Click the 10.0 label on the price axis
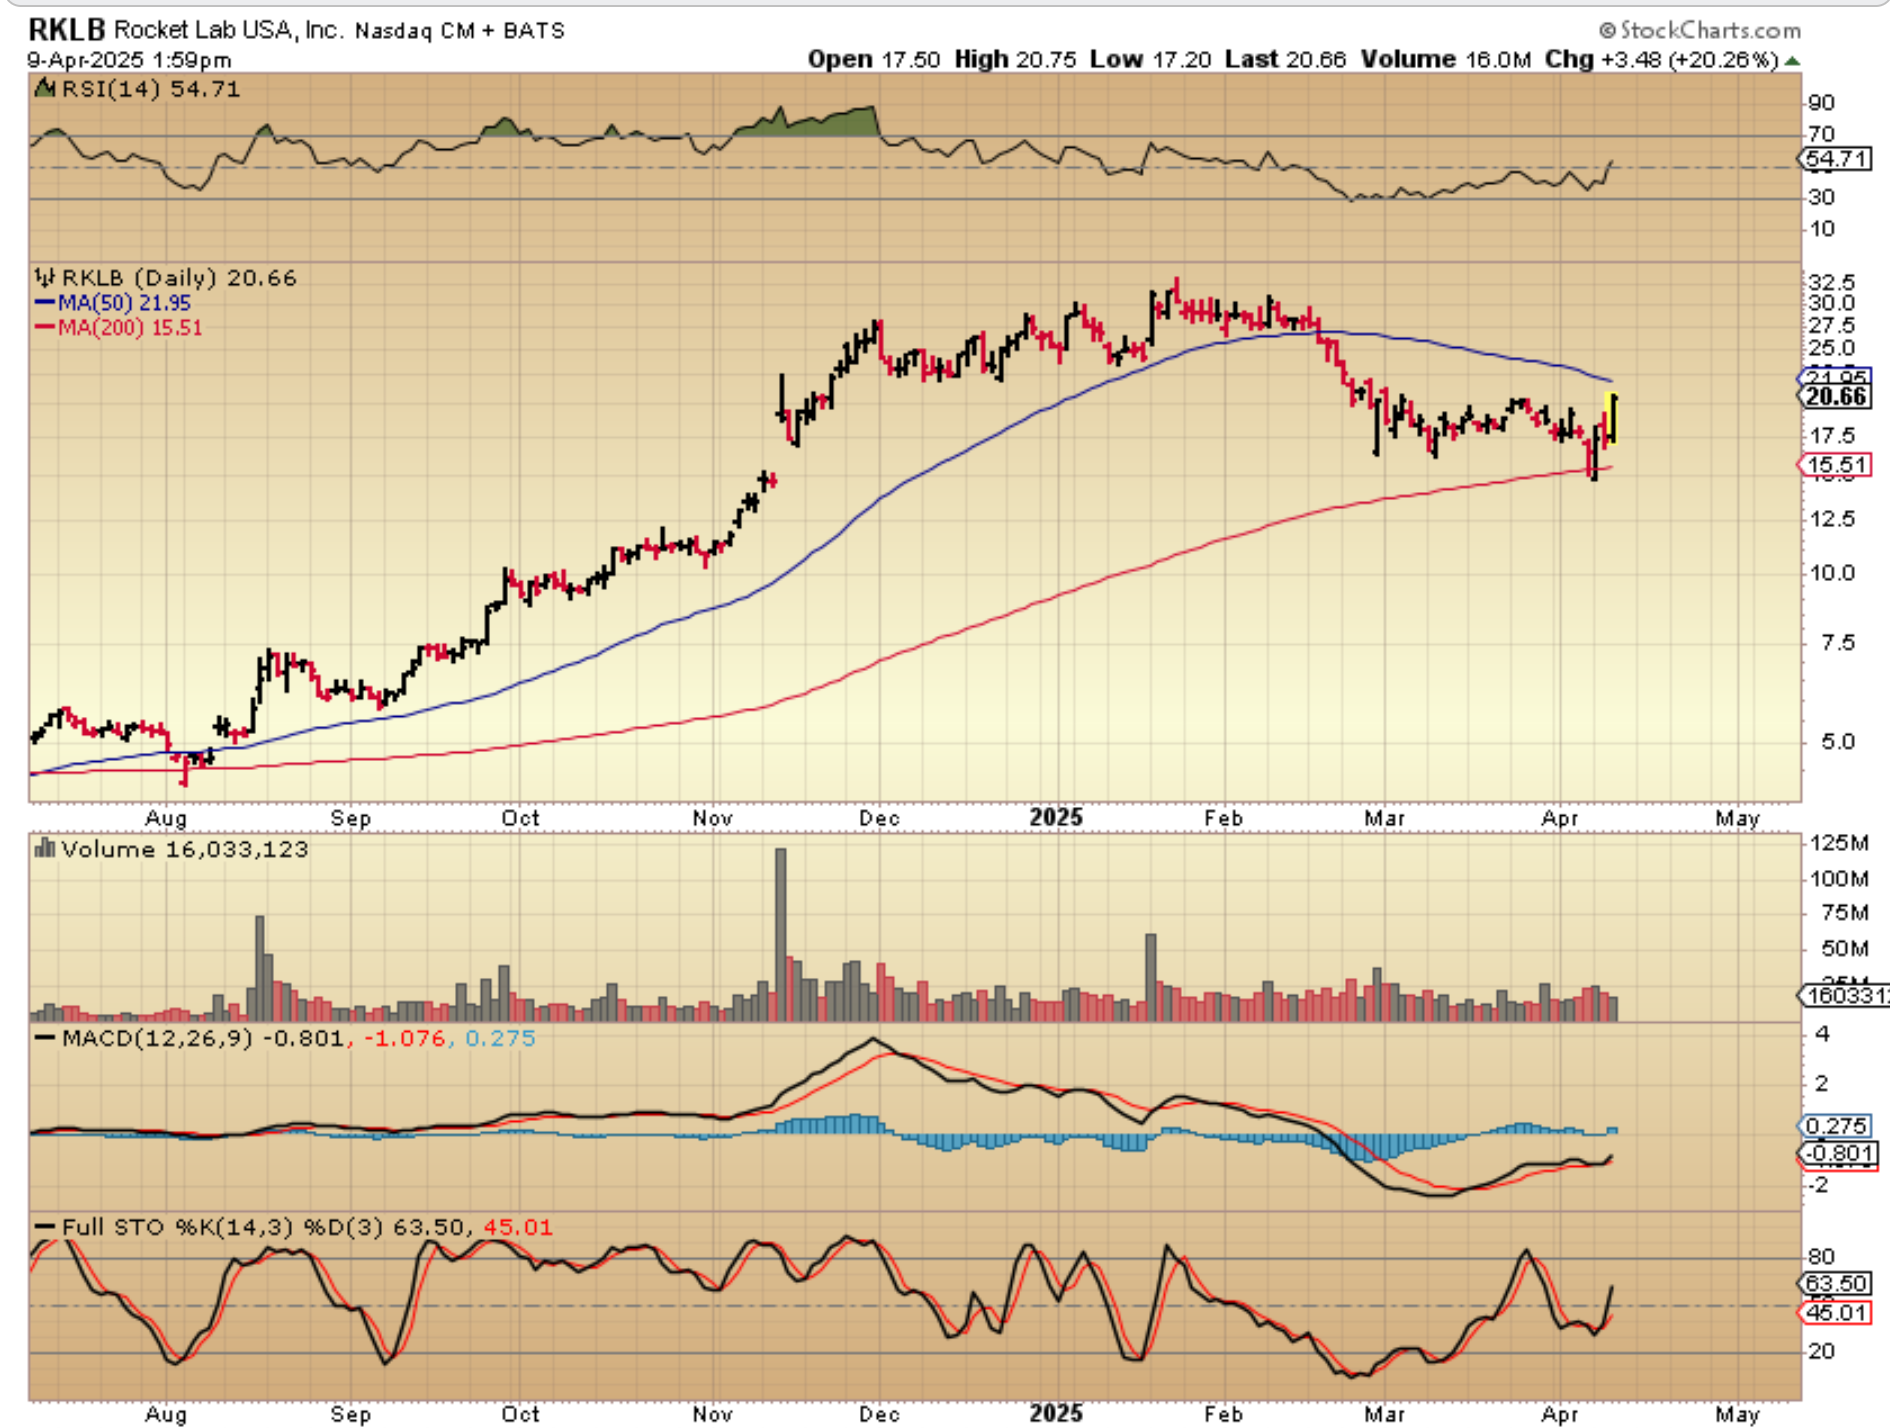1890x1428 pixels. coord(1832,573)
